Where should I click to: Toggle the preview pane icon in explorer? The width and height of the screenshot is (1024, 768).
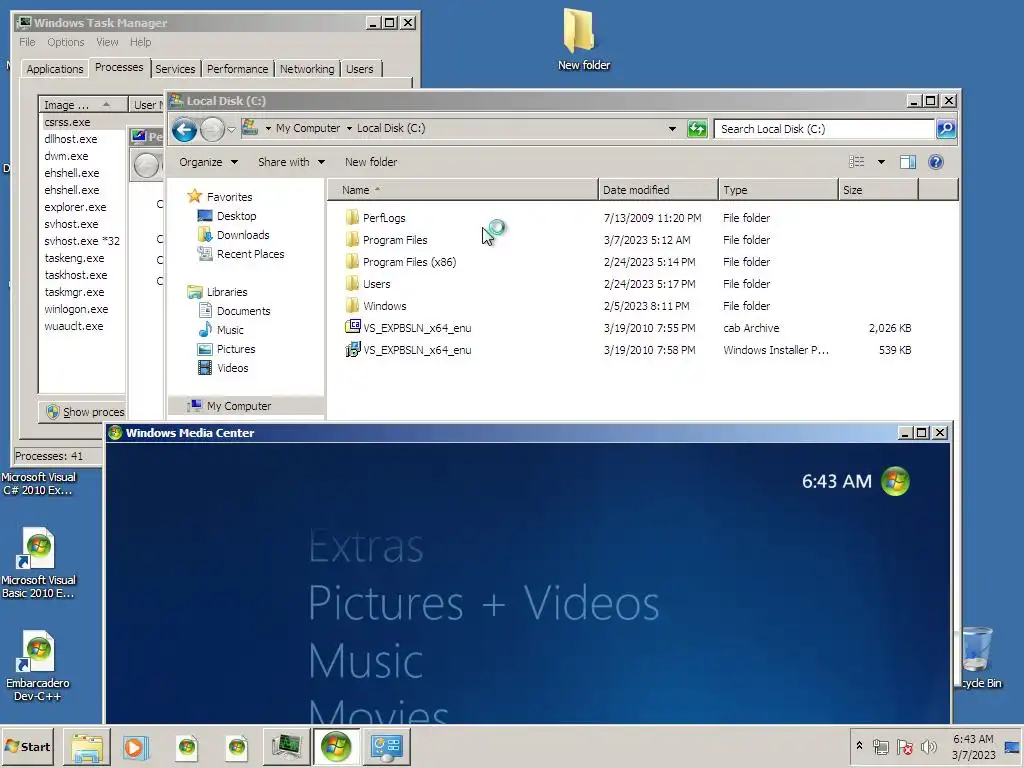908,162
